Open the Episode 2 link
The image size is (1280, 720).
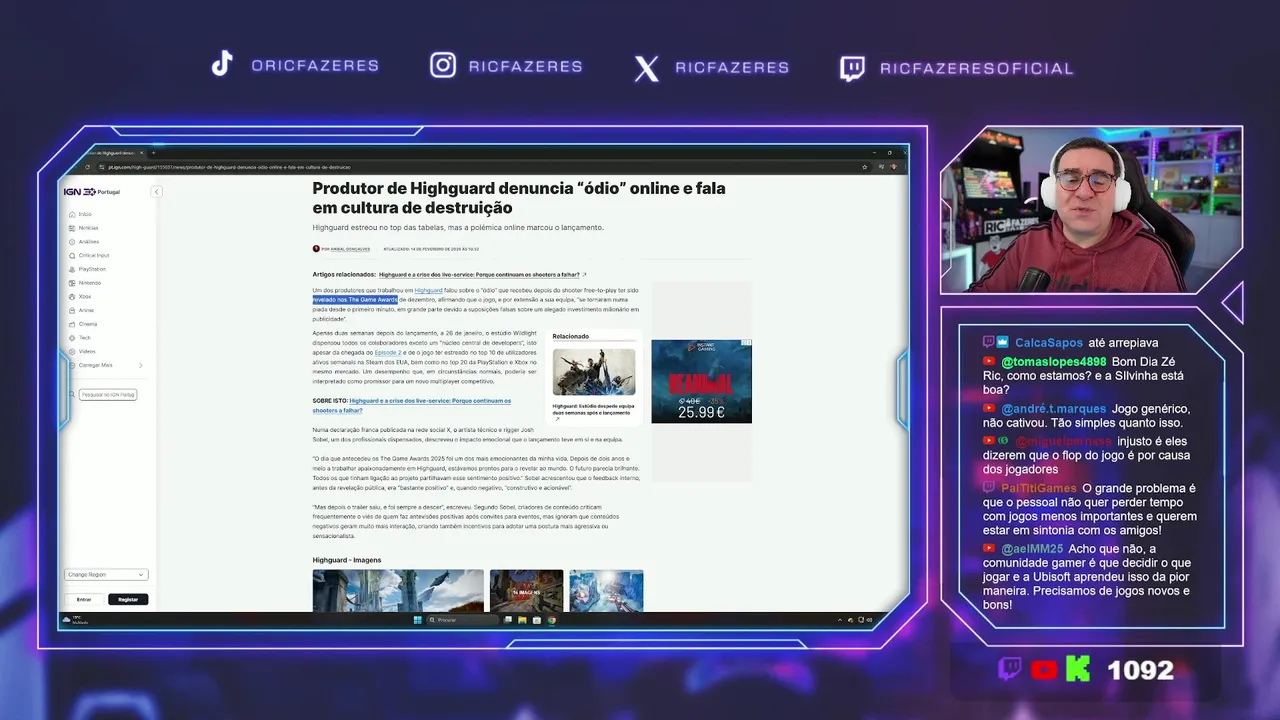pyautogui.click(x=388, y=353)
